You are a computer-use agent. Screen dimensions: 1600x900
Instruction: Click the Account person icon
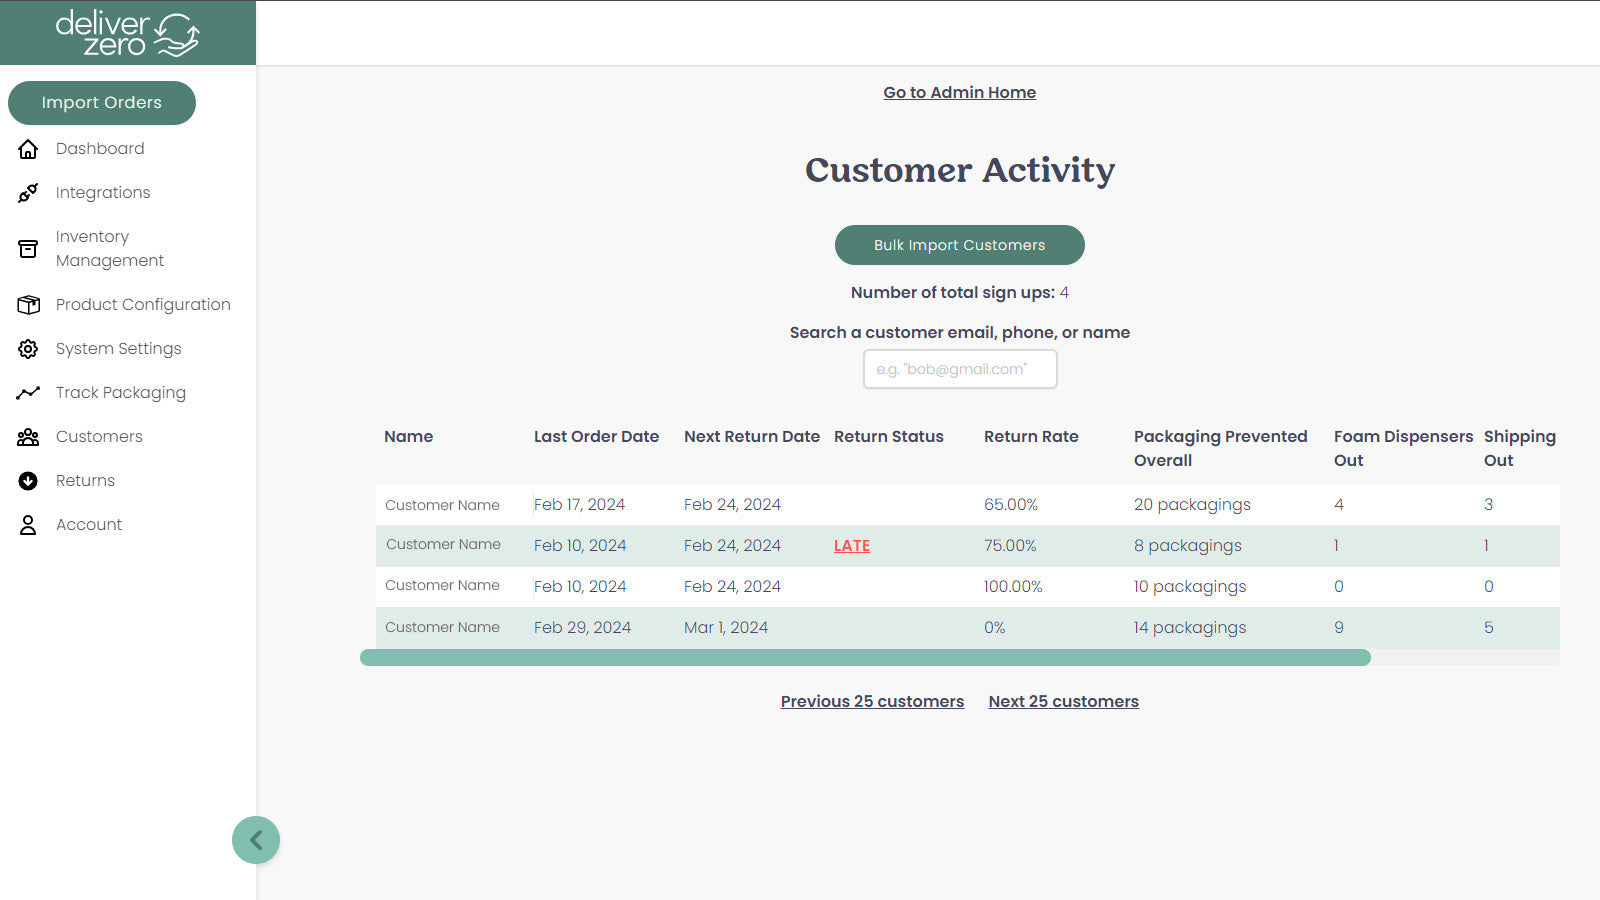28,524
